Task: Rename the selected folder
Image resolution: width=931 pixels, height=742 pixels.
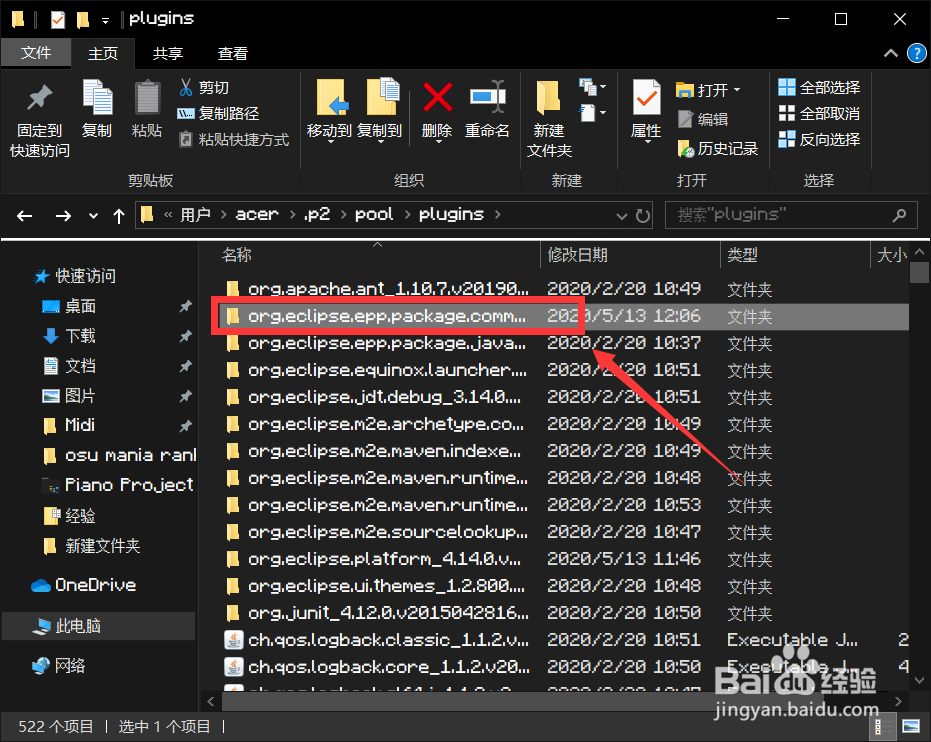Action: pos(487,111)
